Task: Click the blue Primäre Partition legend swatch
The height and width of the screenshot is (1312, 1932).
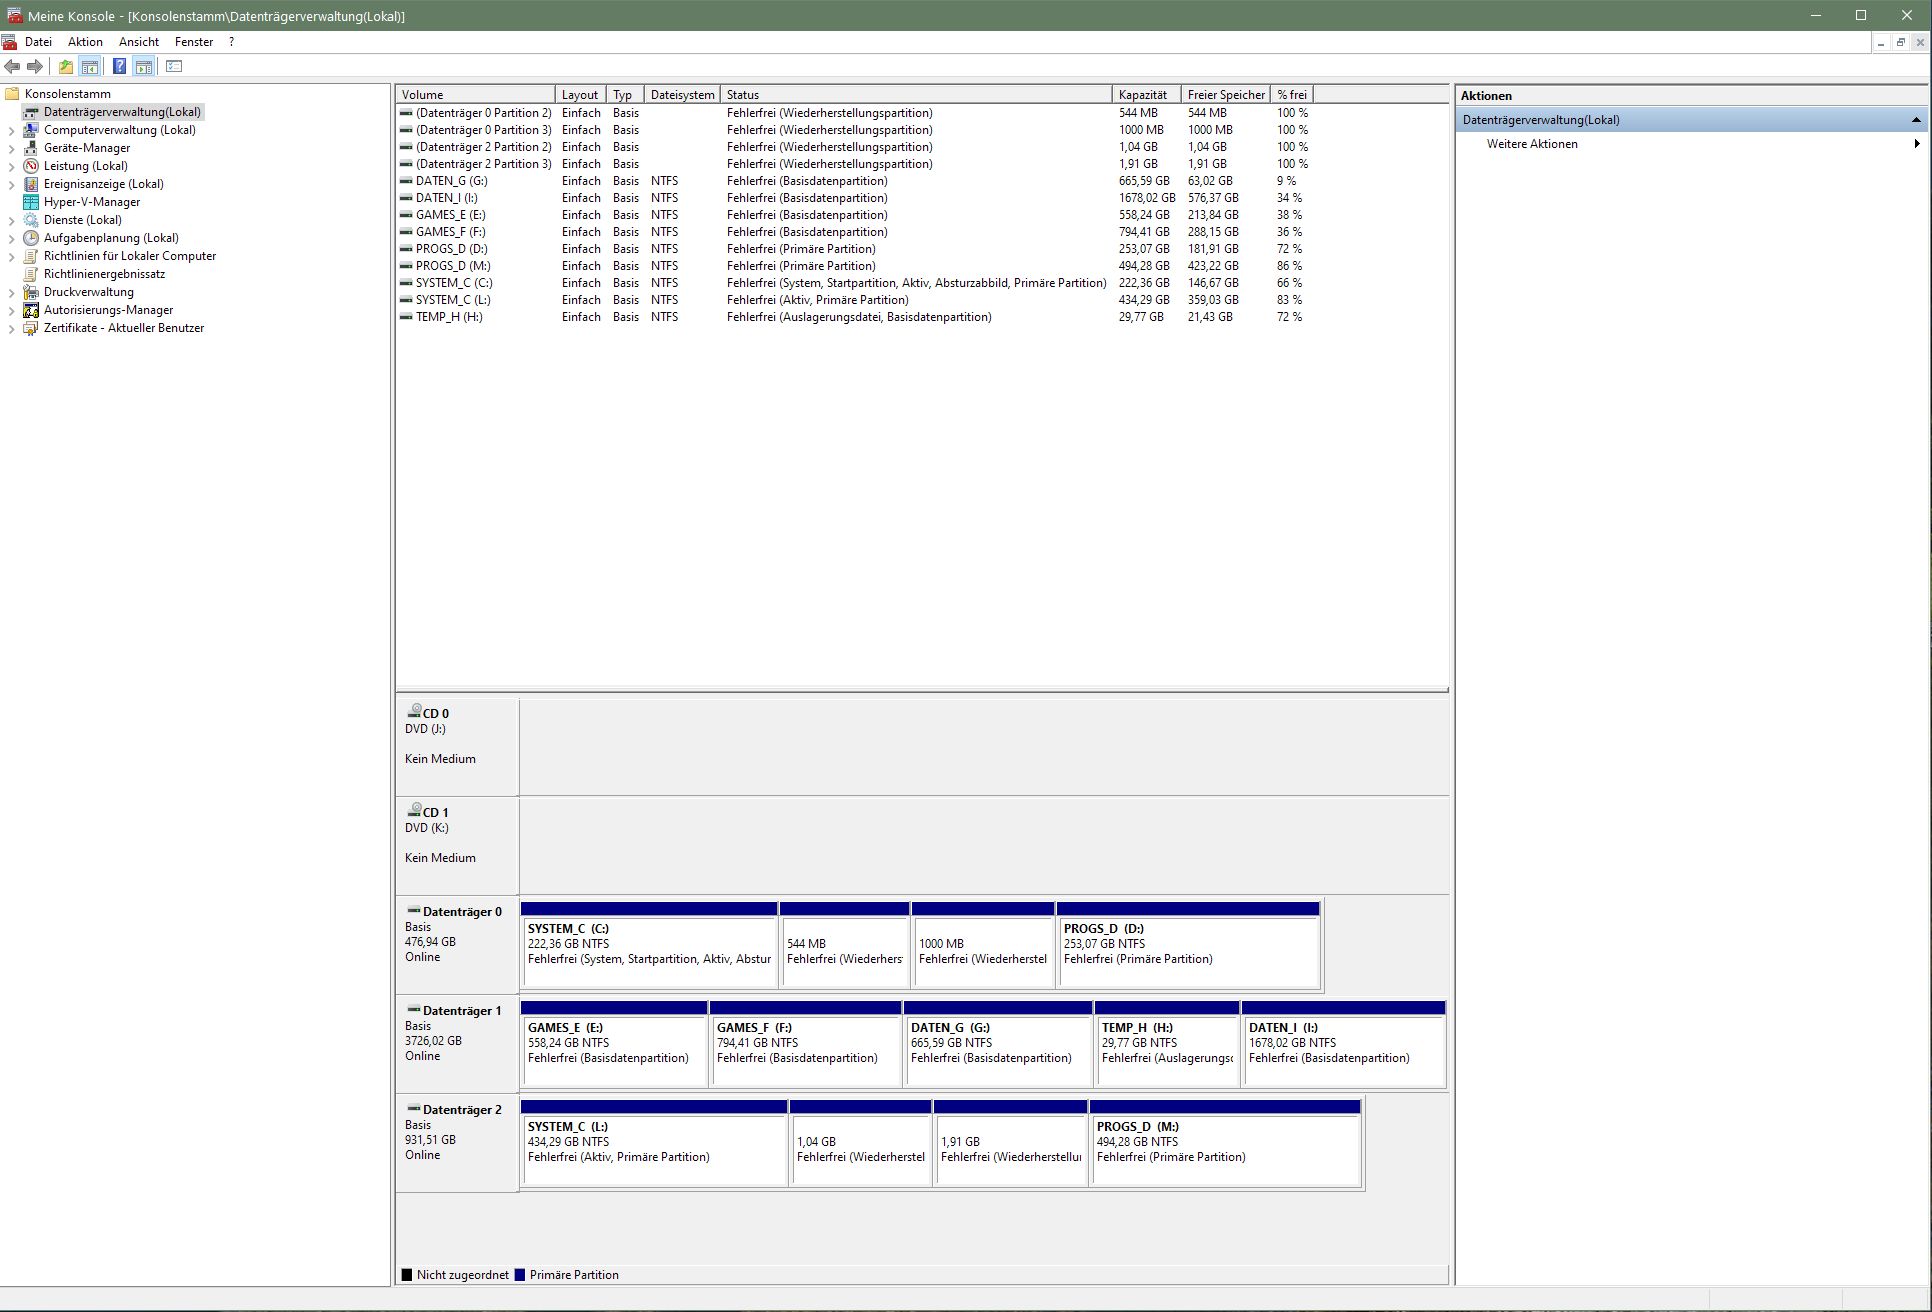Action: coord(520,1275)
